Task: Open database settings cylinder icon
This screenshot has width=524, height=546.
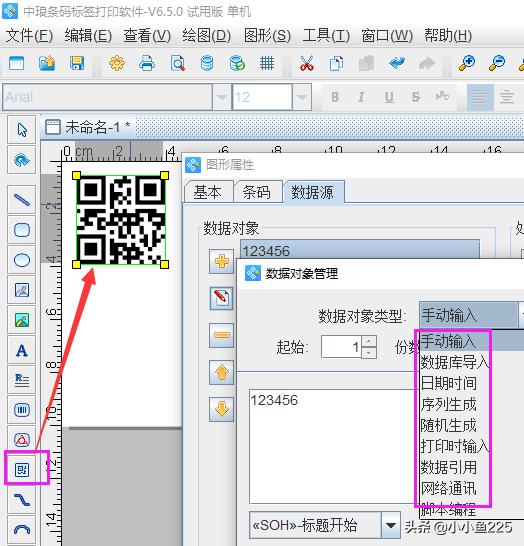Action: point(207,63)
